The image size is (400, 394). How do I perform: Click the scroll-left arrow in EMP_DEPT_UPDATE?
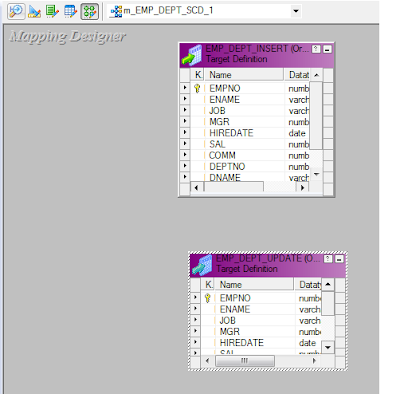207,360
